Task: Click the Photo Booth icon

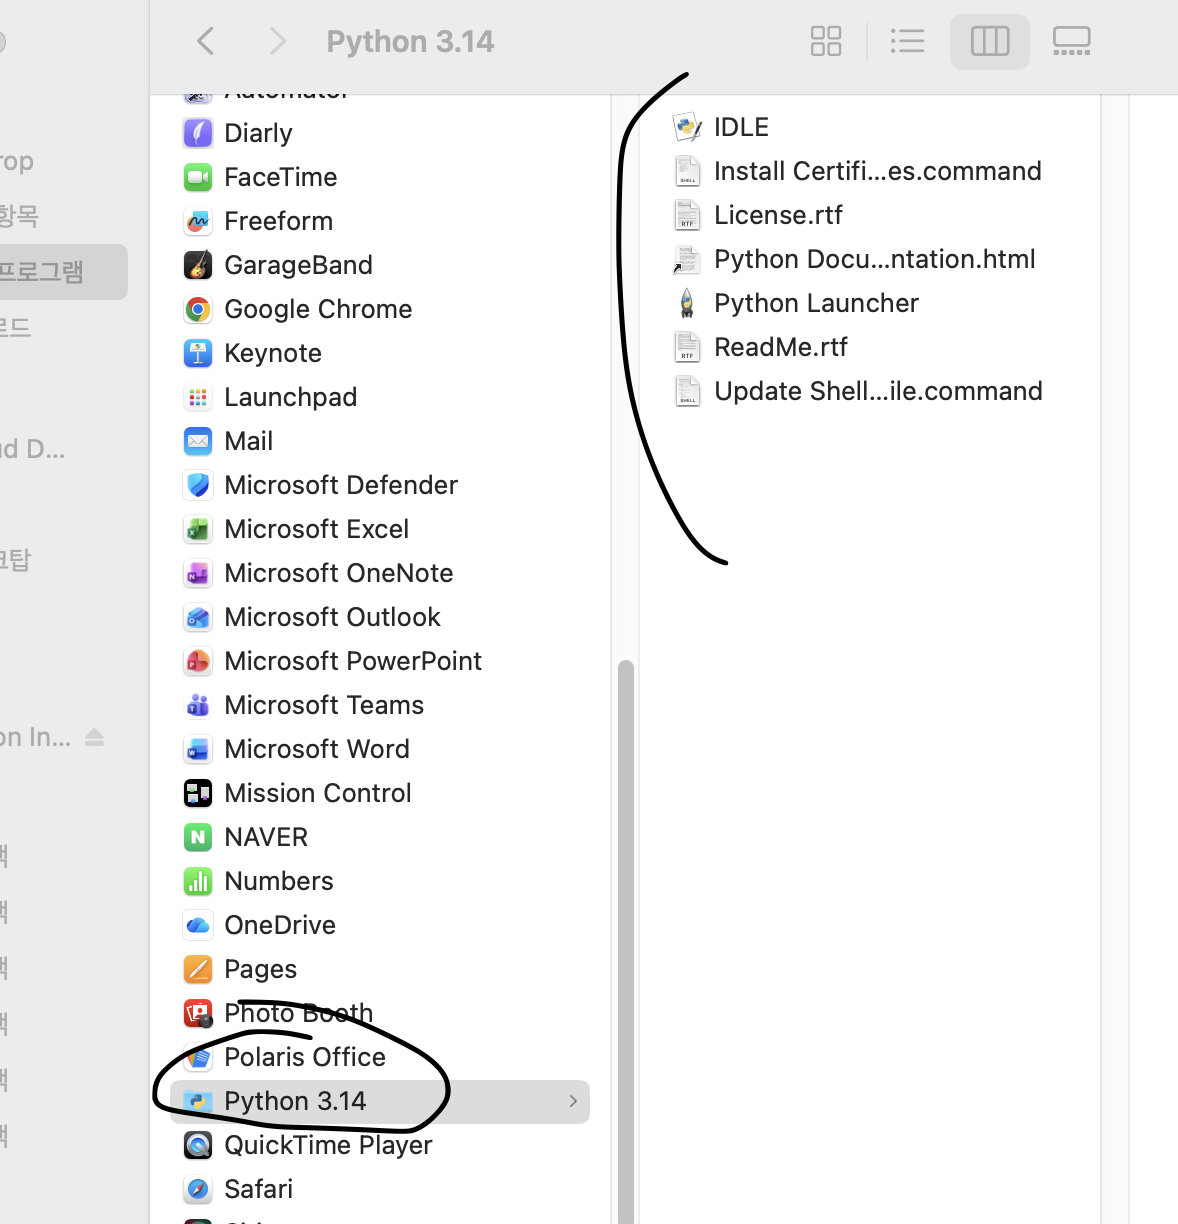Action: click(198, 1013)
